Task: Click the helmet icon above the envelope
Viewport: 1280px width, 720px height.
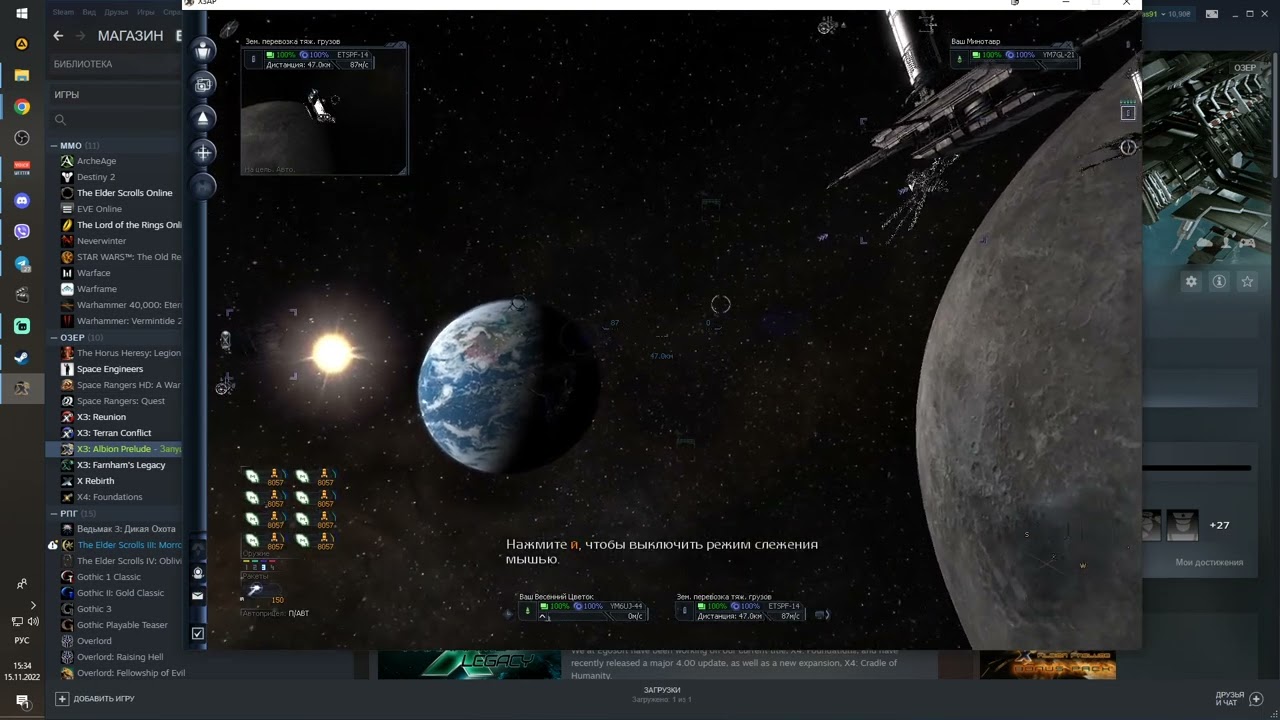Action: coord(198,573)
